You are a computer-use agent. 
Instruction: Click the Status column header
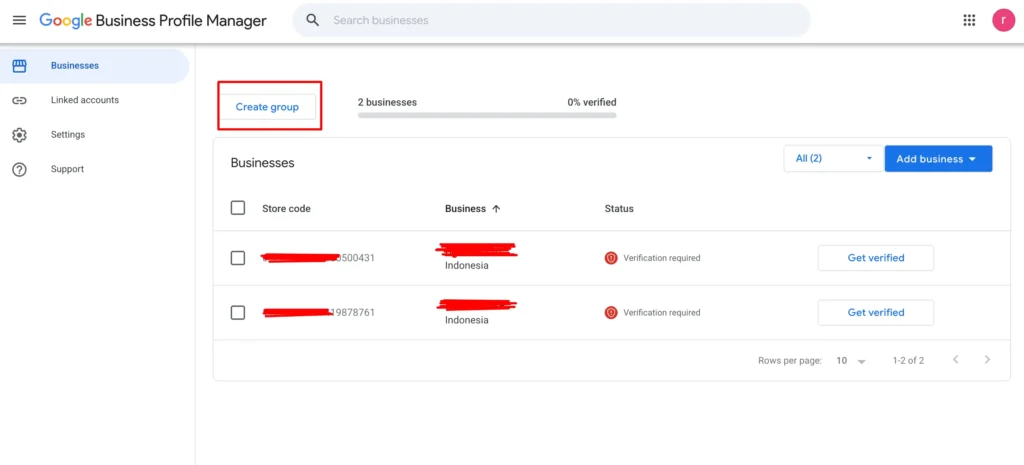(619, 209)
